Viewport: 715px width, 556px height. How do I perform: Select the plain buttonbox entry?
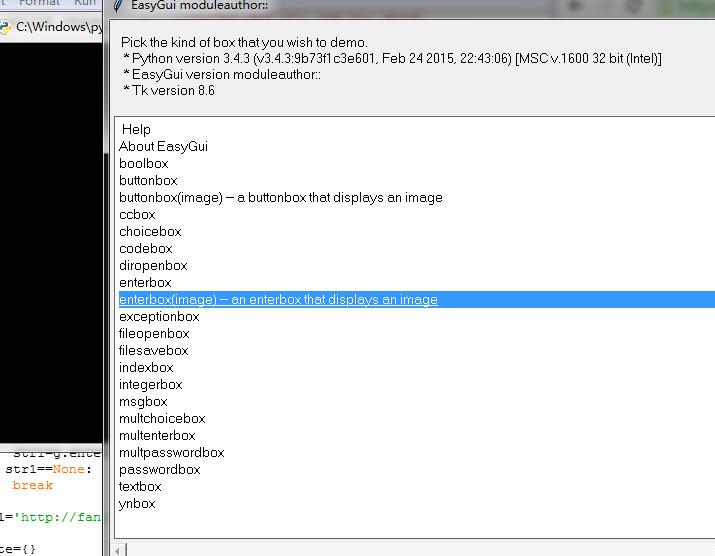point(148,181)
